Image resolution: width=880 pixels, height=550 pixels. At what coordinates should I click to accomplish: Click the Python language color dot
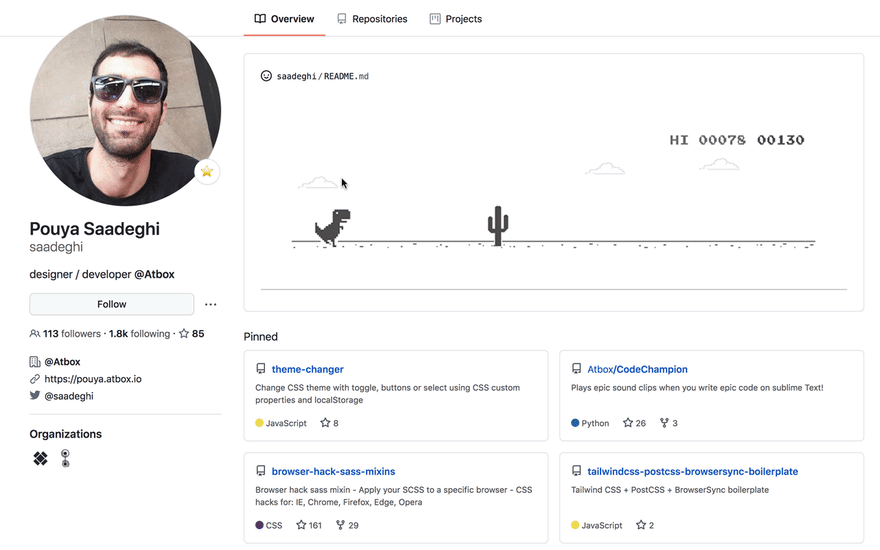[575, 423]
